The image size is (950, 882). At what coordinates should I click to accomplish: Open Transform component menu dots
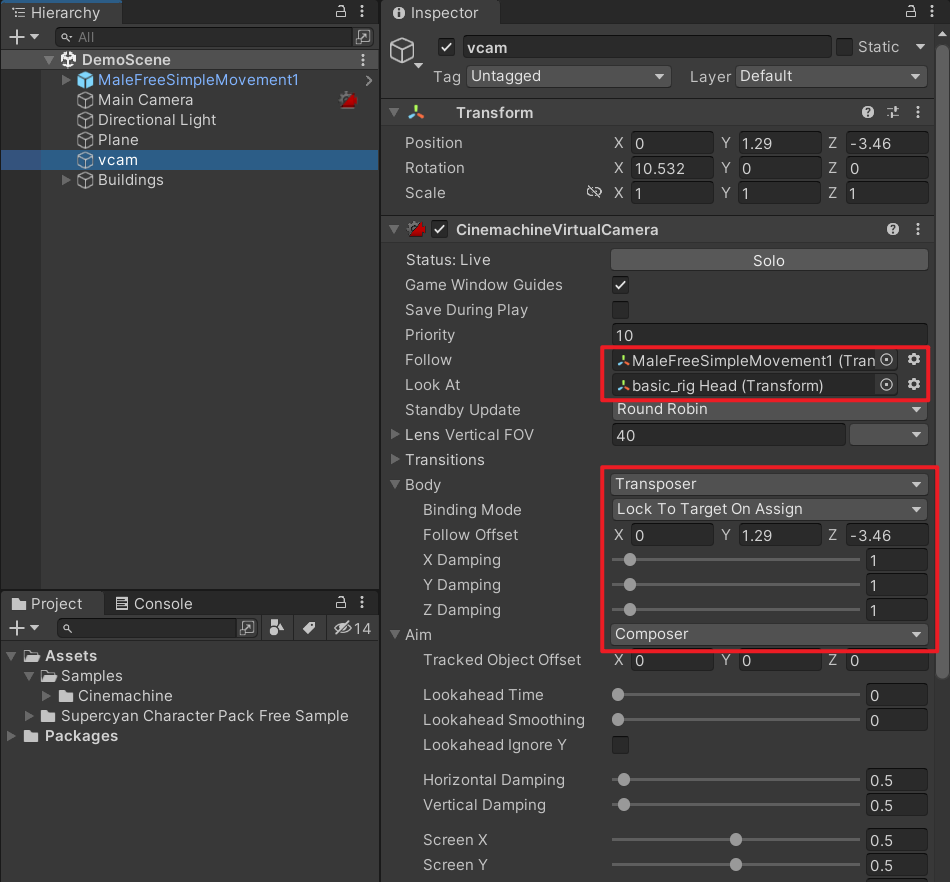click(x=918, y=112)
